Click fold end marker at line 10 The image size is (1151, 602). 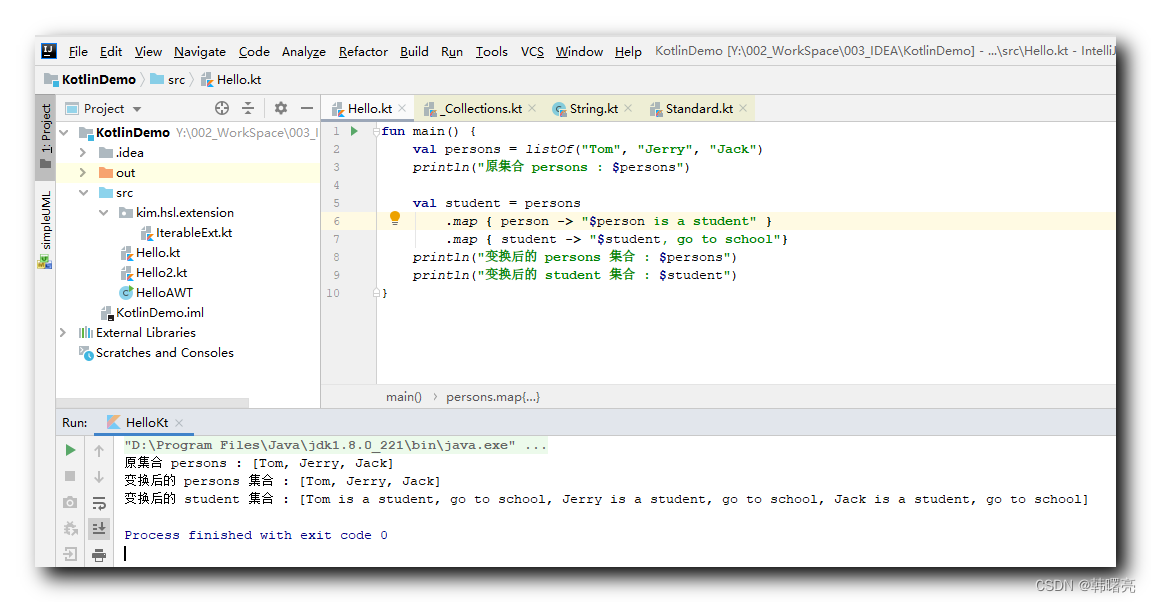point(376,293)
